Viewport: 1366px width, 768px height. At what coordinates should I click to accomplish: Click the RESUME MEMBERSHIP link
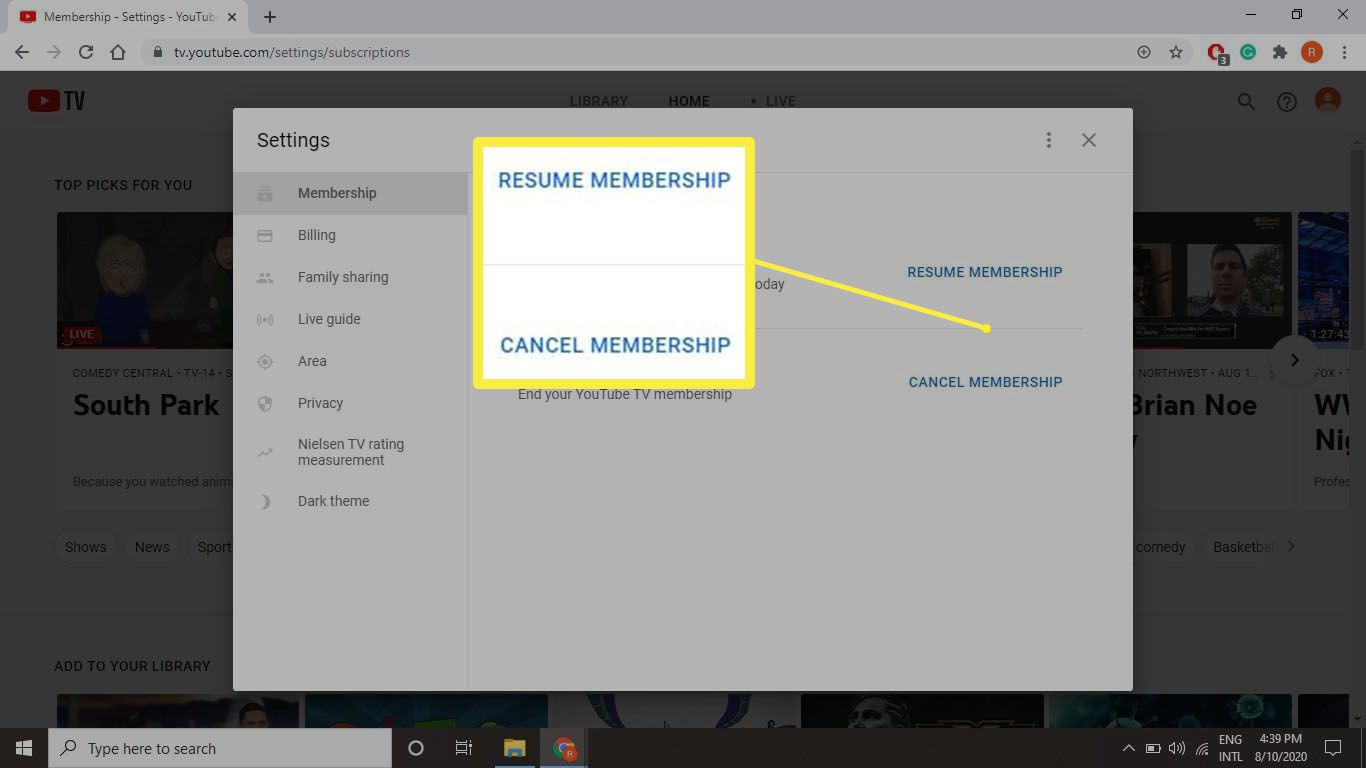(985, 272)
